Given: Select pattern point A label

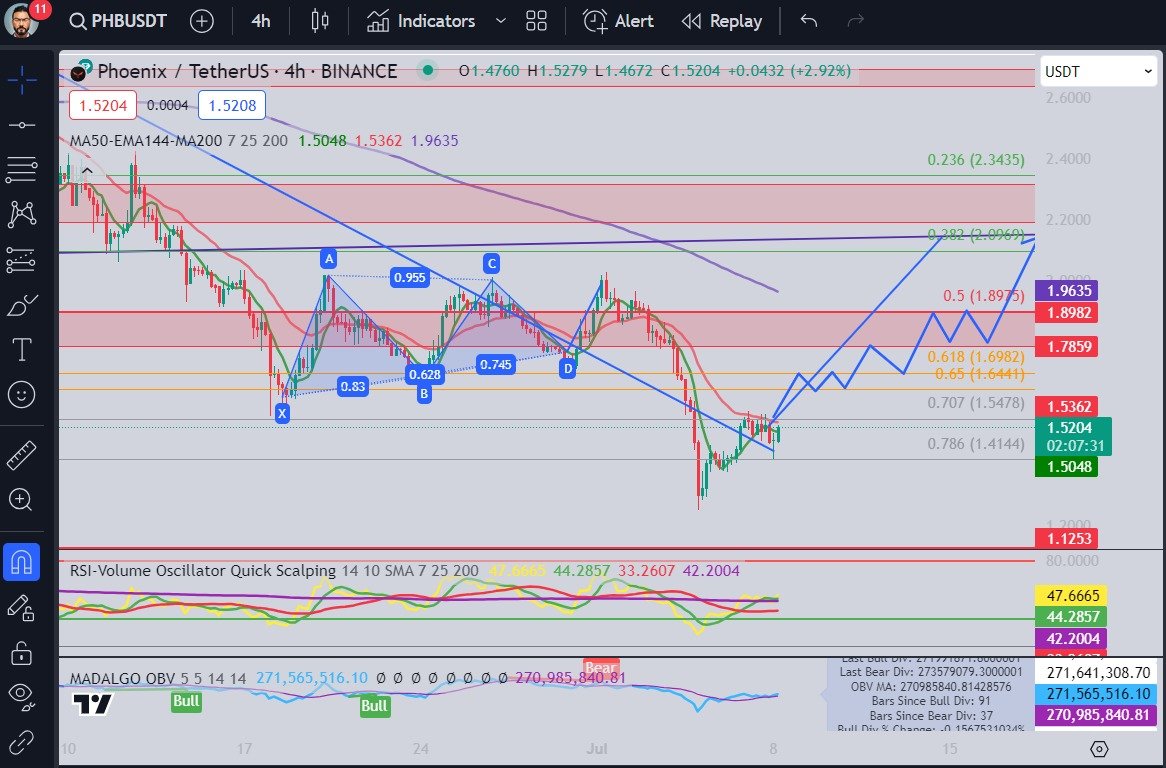Looking at the screenshot, I should (x=329, y=259).
